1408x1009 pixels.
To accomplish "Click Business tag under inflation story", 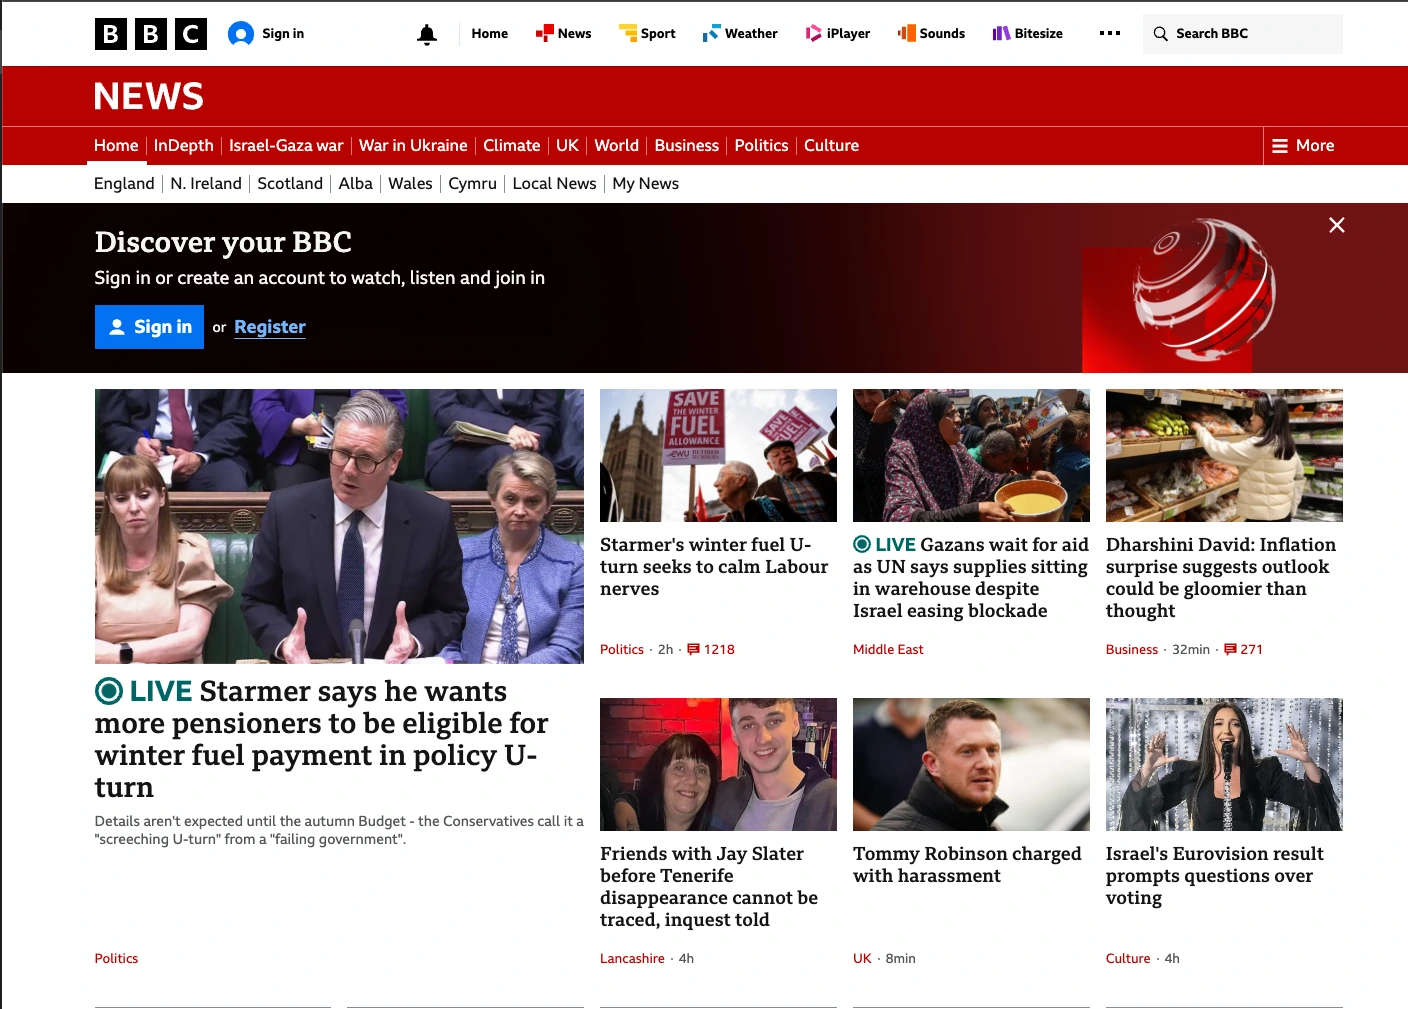I will (1132, 650).
